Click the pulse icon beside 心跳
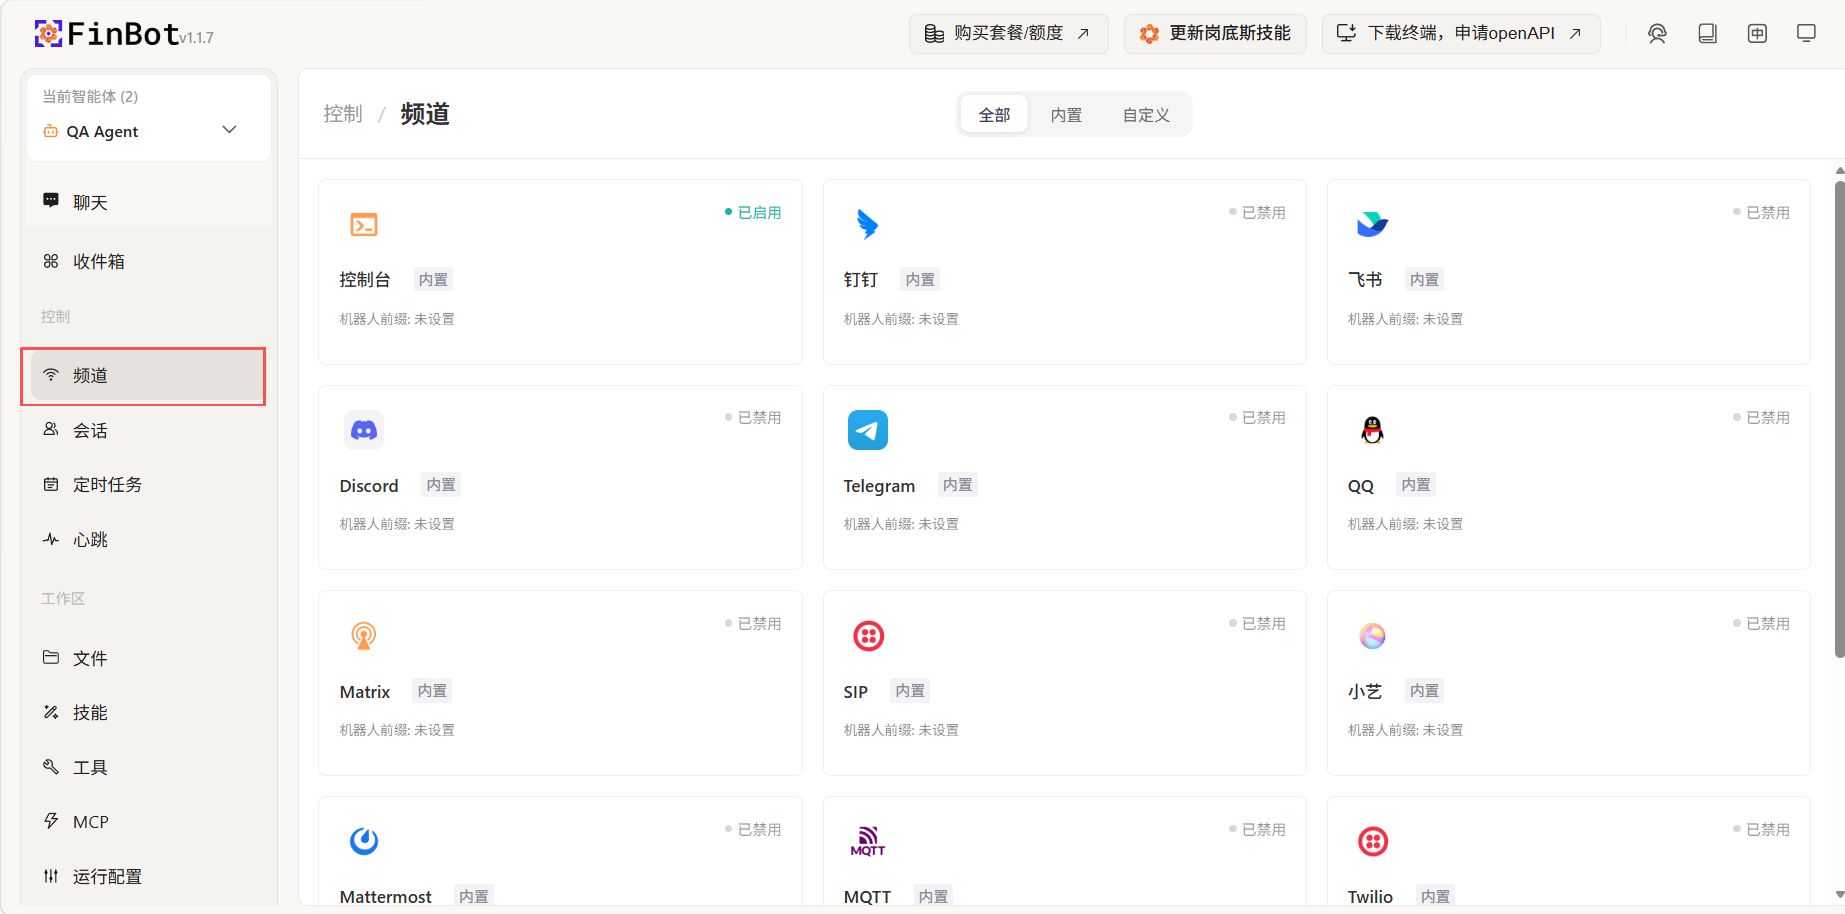Screen dimensions: 1845x914 pyautogui.click(x=51, y=539)
